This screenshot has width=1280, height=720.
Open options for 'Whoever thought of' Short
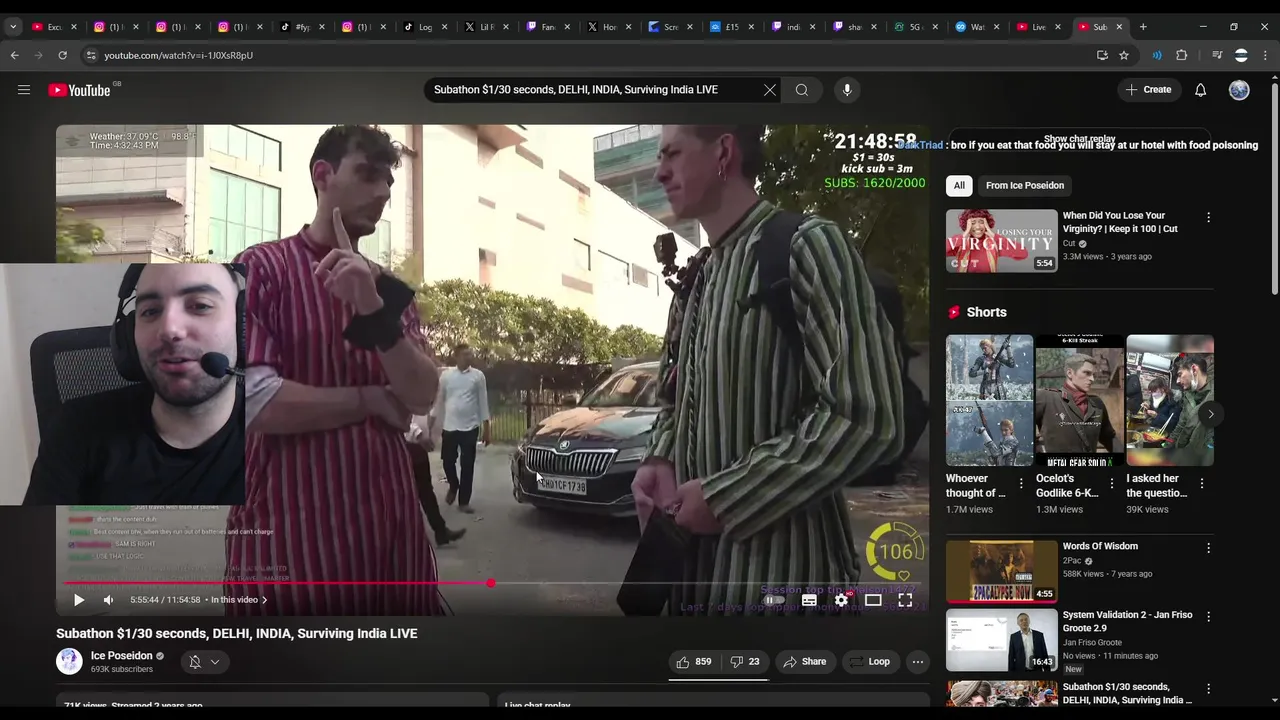point(1021,483)
